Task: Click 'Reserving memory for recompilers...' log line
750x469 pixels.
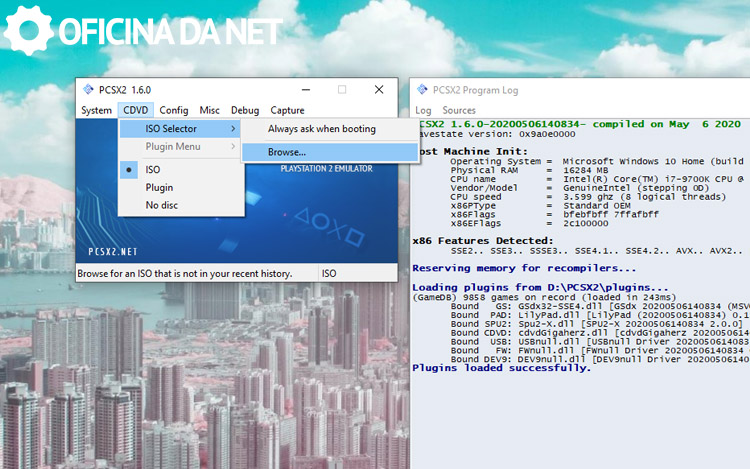Action: coord(524,268)
